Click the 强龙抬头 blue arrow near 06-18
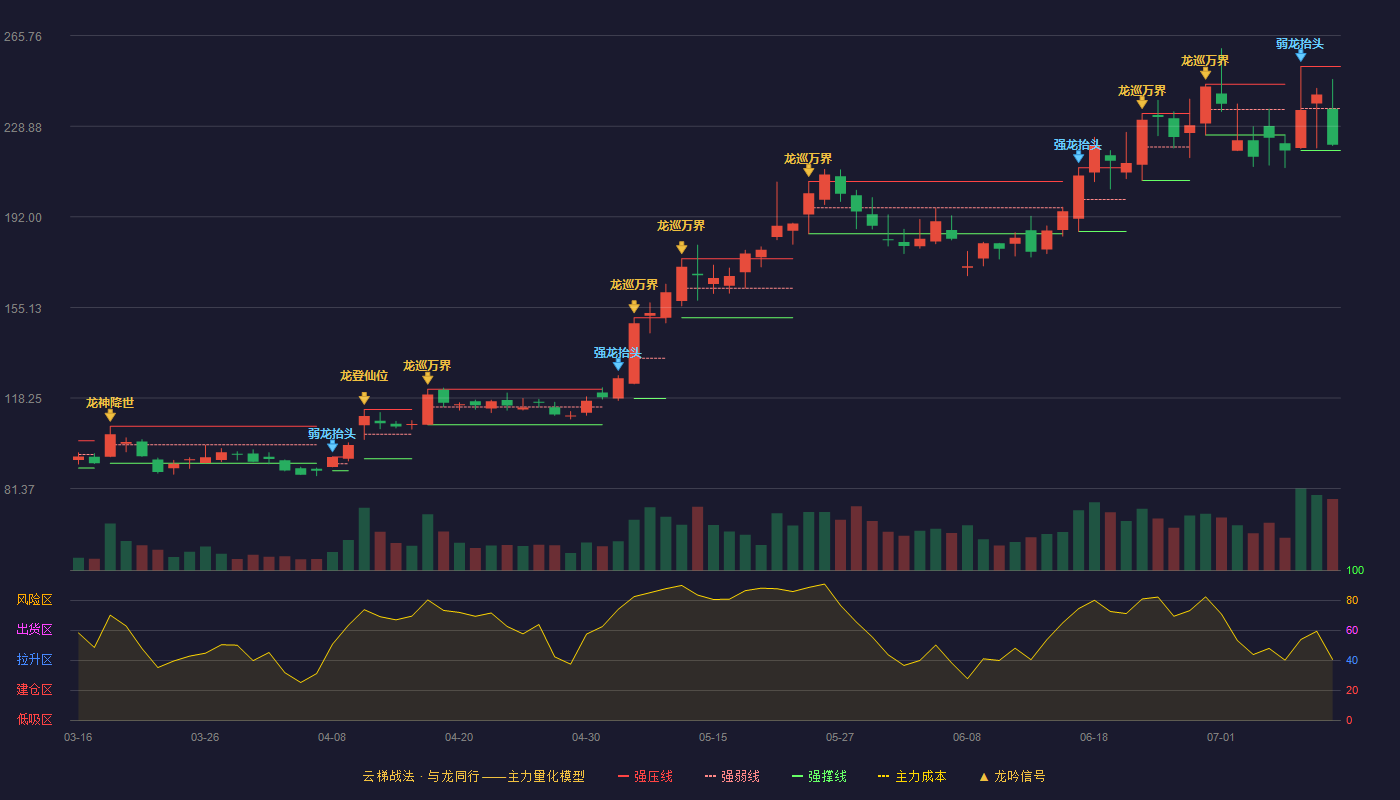This screenshot has width=1400, height=800. [1078, 157]
